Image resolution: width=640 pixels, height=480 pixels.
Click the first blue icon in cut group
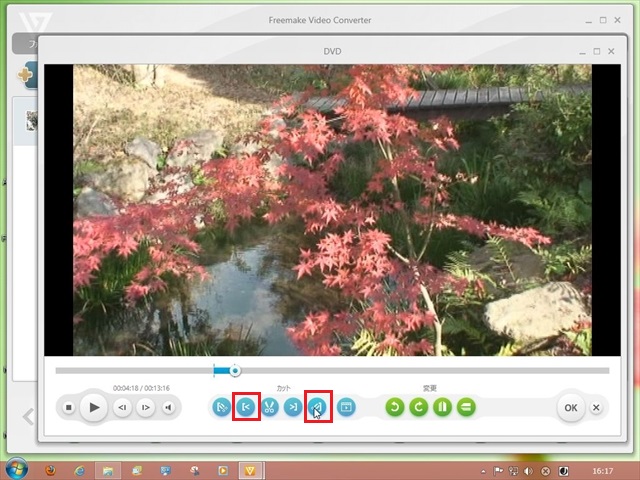pyautogui.click(x=222, y=407)
